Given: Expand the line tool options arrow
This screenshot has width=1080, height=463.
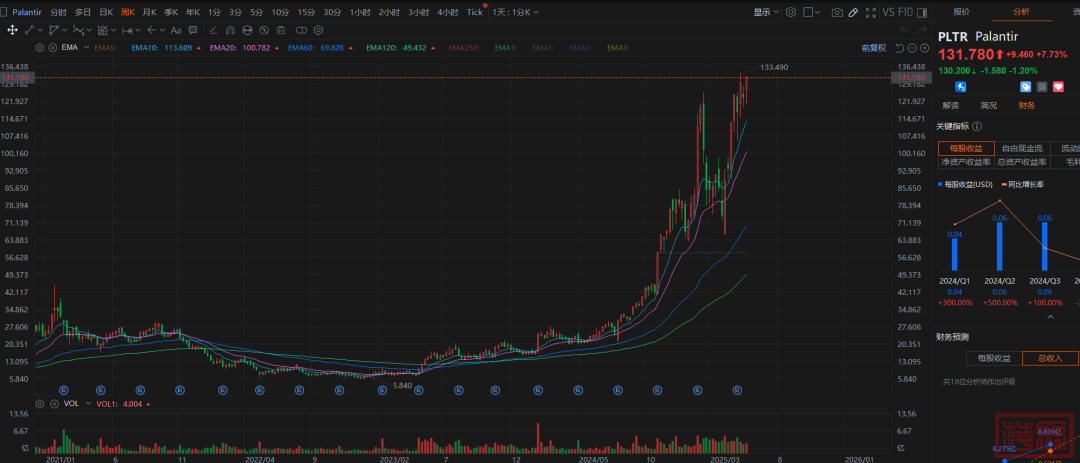Looking at the screenshot, I should (41, 30).
